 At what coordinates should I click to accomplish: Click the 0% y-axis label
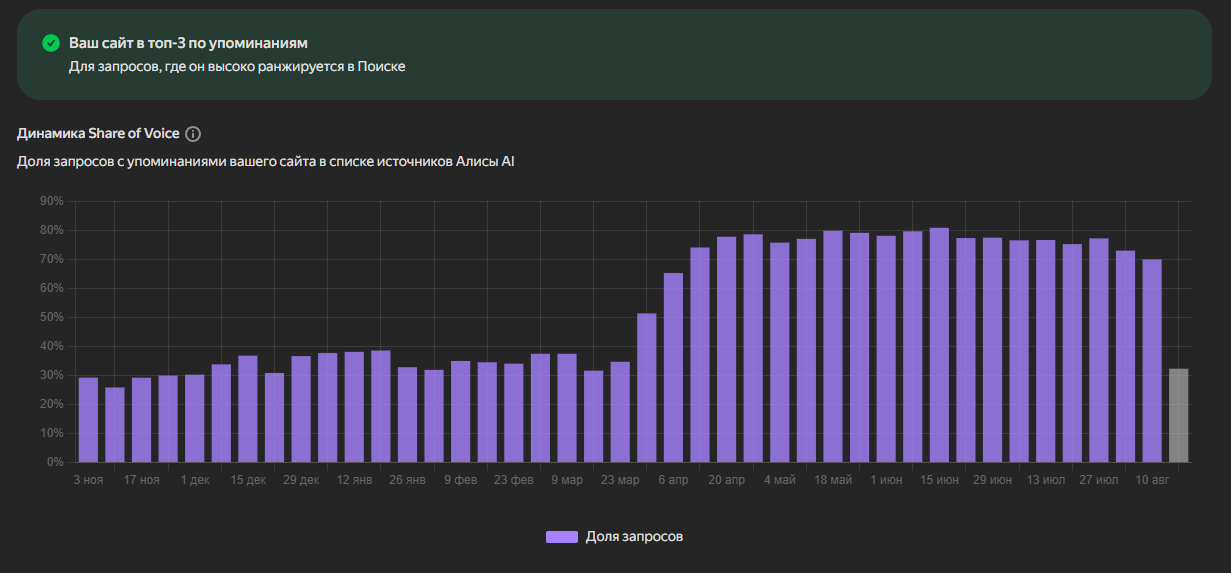tap(54, 462)
